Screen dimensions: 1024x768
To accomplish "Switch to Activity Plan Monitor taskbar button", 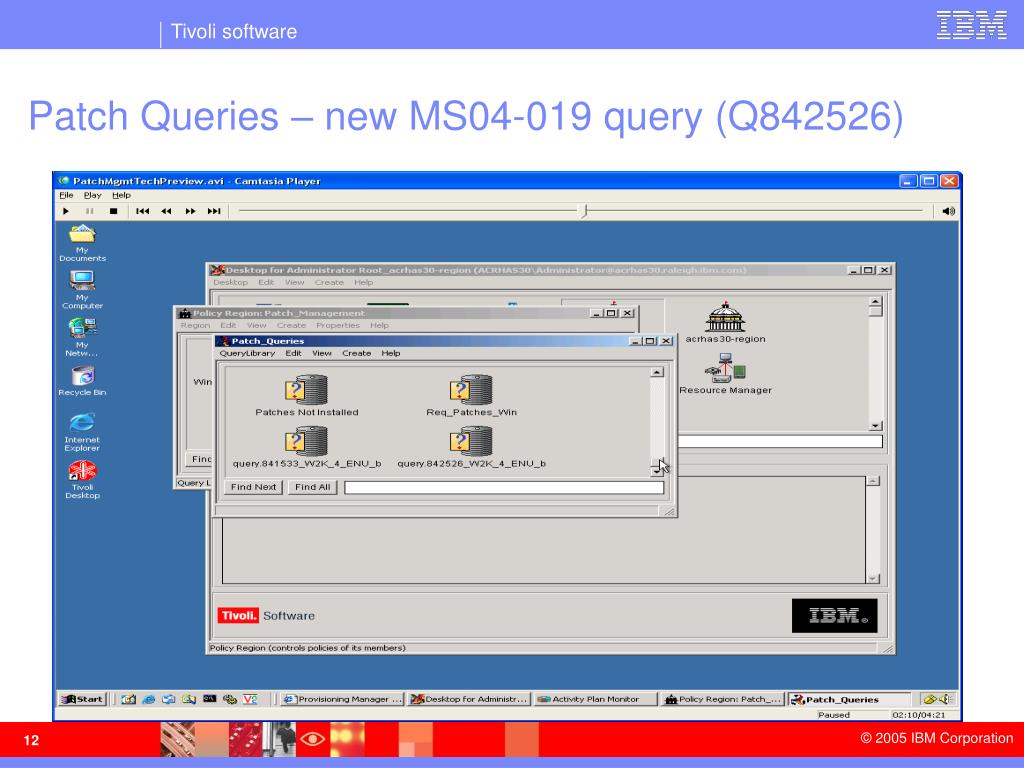I will tap(596, 699).
